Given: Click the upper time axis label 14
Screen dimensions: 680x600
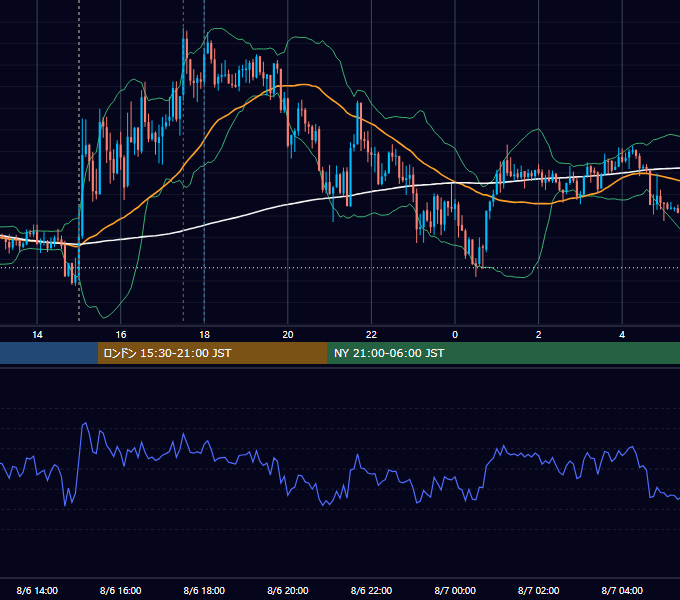Looking at the screenshot, I should (37, 335).
